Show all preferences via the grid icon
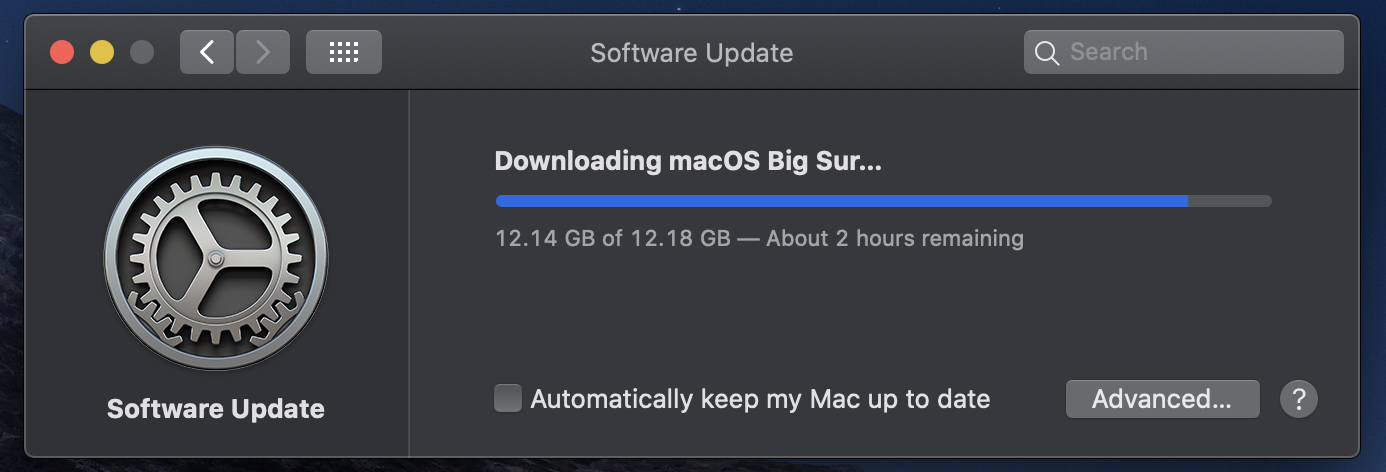1386x472 pixels. click(x=343, y=52)
